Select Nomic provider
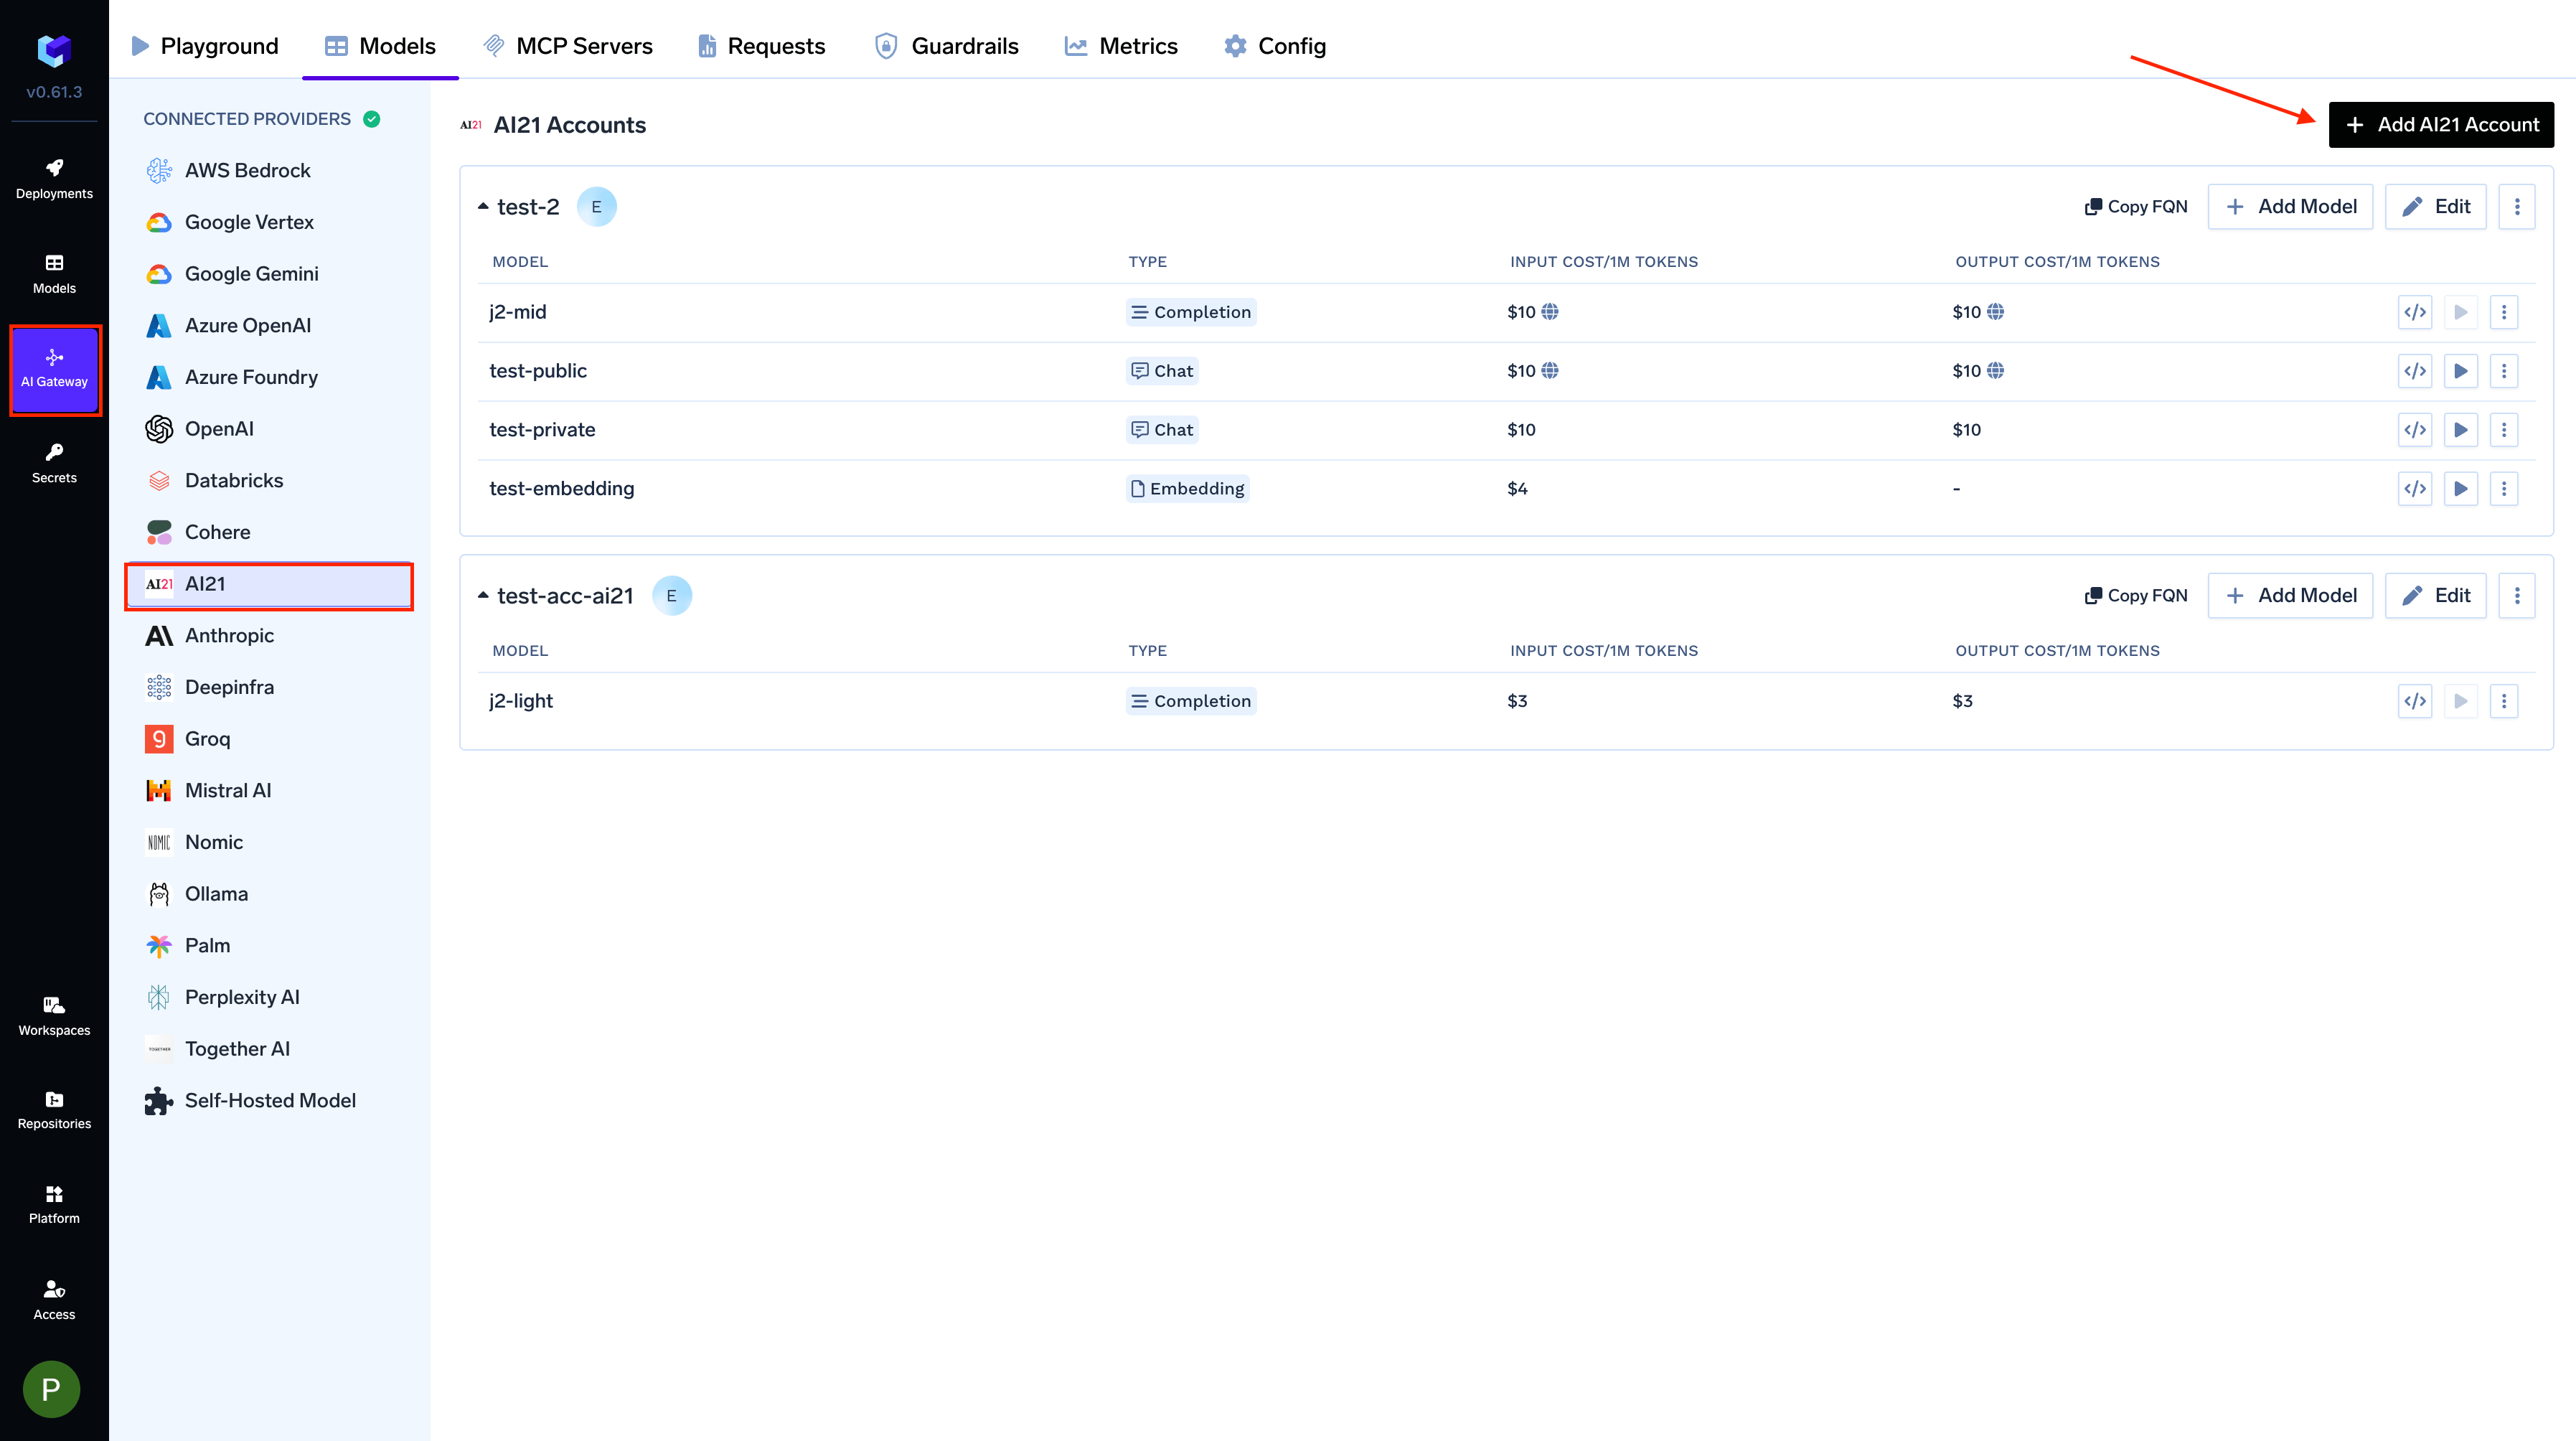2576x1441 pixels. click(270, 842)
